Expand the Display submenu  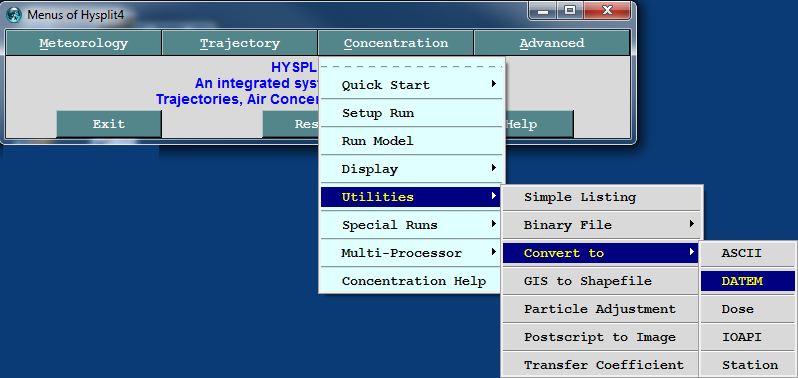pos(412,169)
